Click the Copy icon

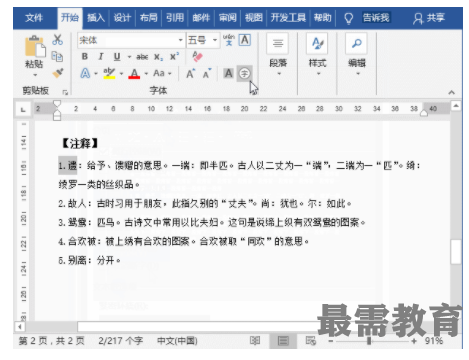click(x=57, y=57)
